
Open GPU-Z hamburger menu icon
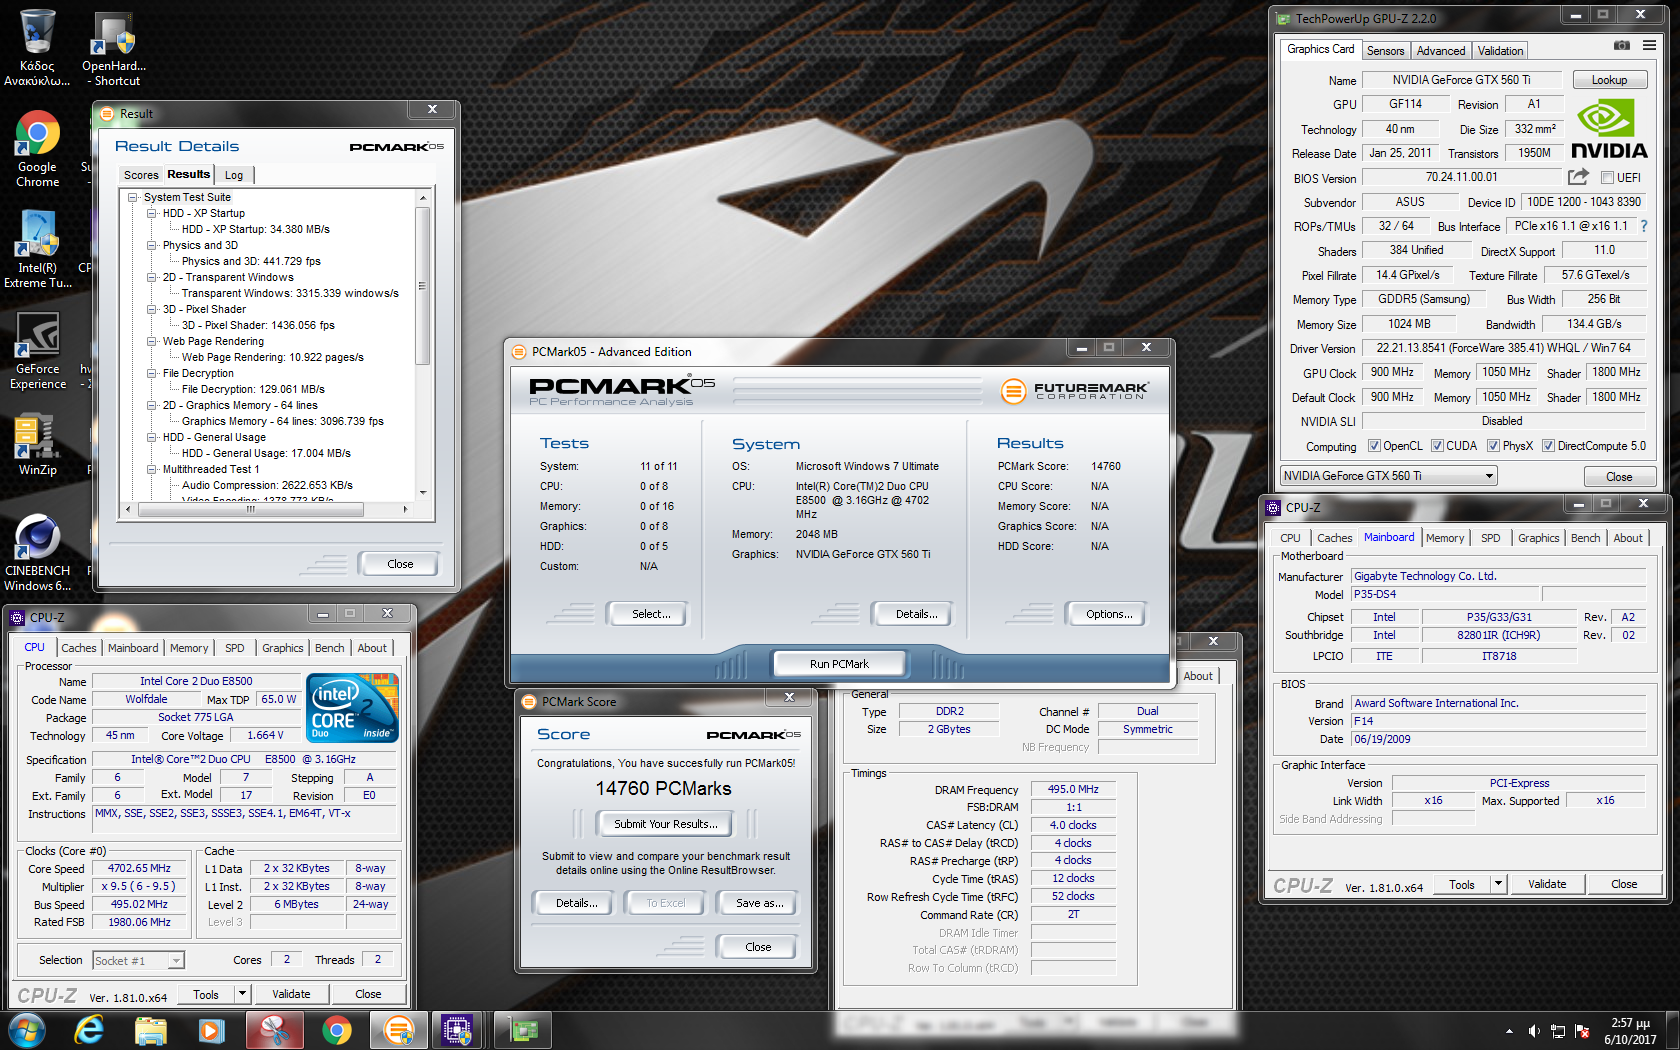(1649, 46)
